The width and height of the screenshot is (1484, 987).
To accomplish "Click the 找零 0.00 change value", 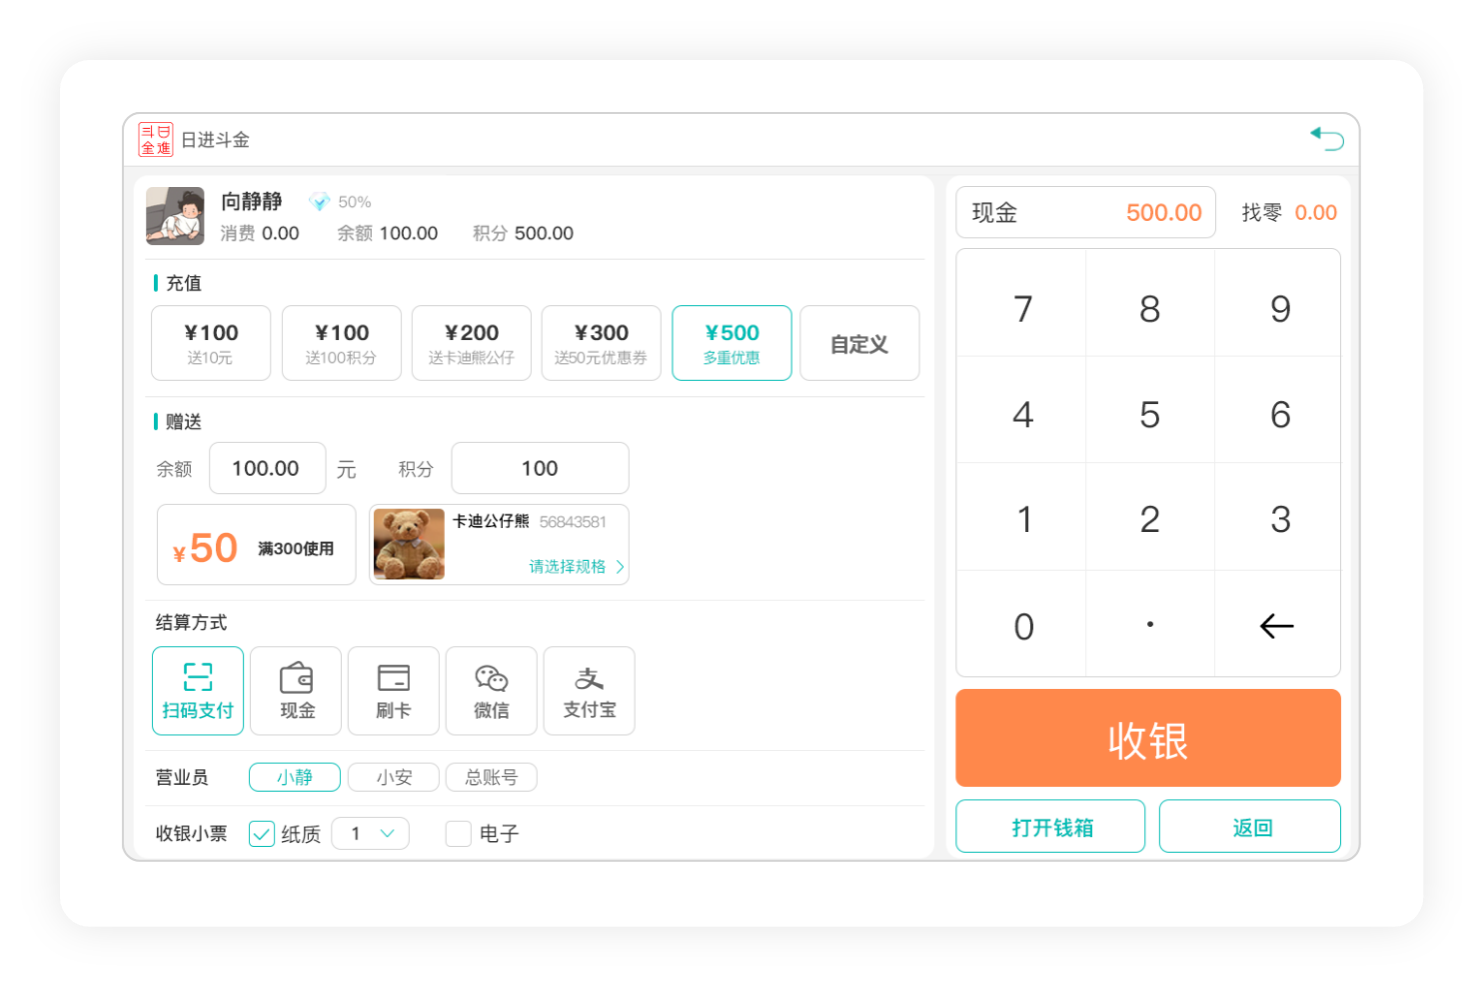I will (x=1315, y=212).
